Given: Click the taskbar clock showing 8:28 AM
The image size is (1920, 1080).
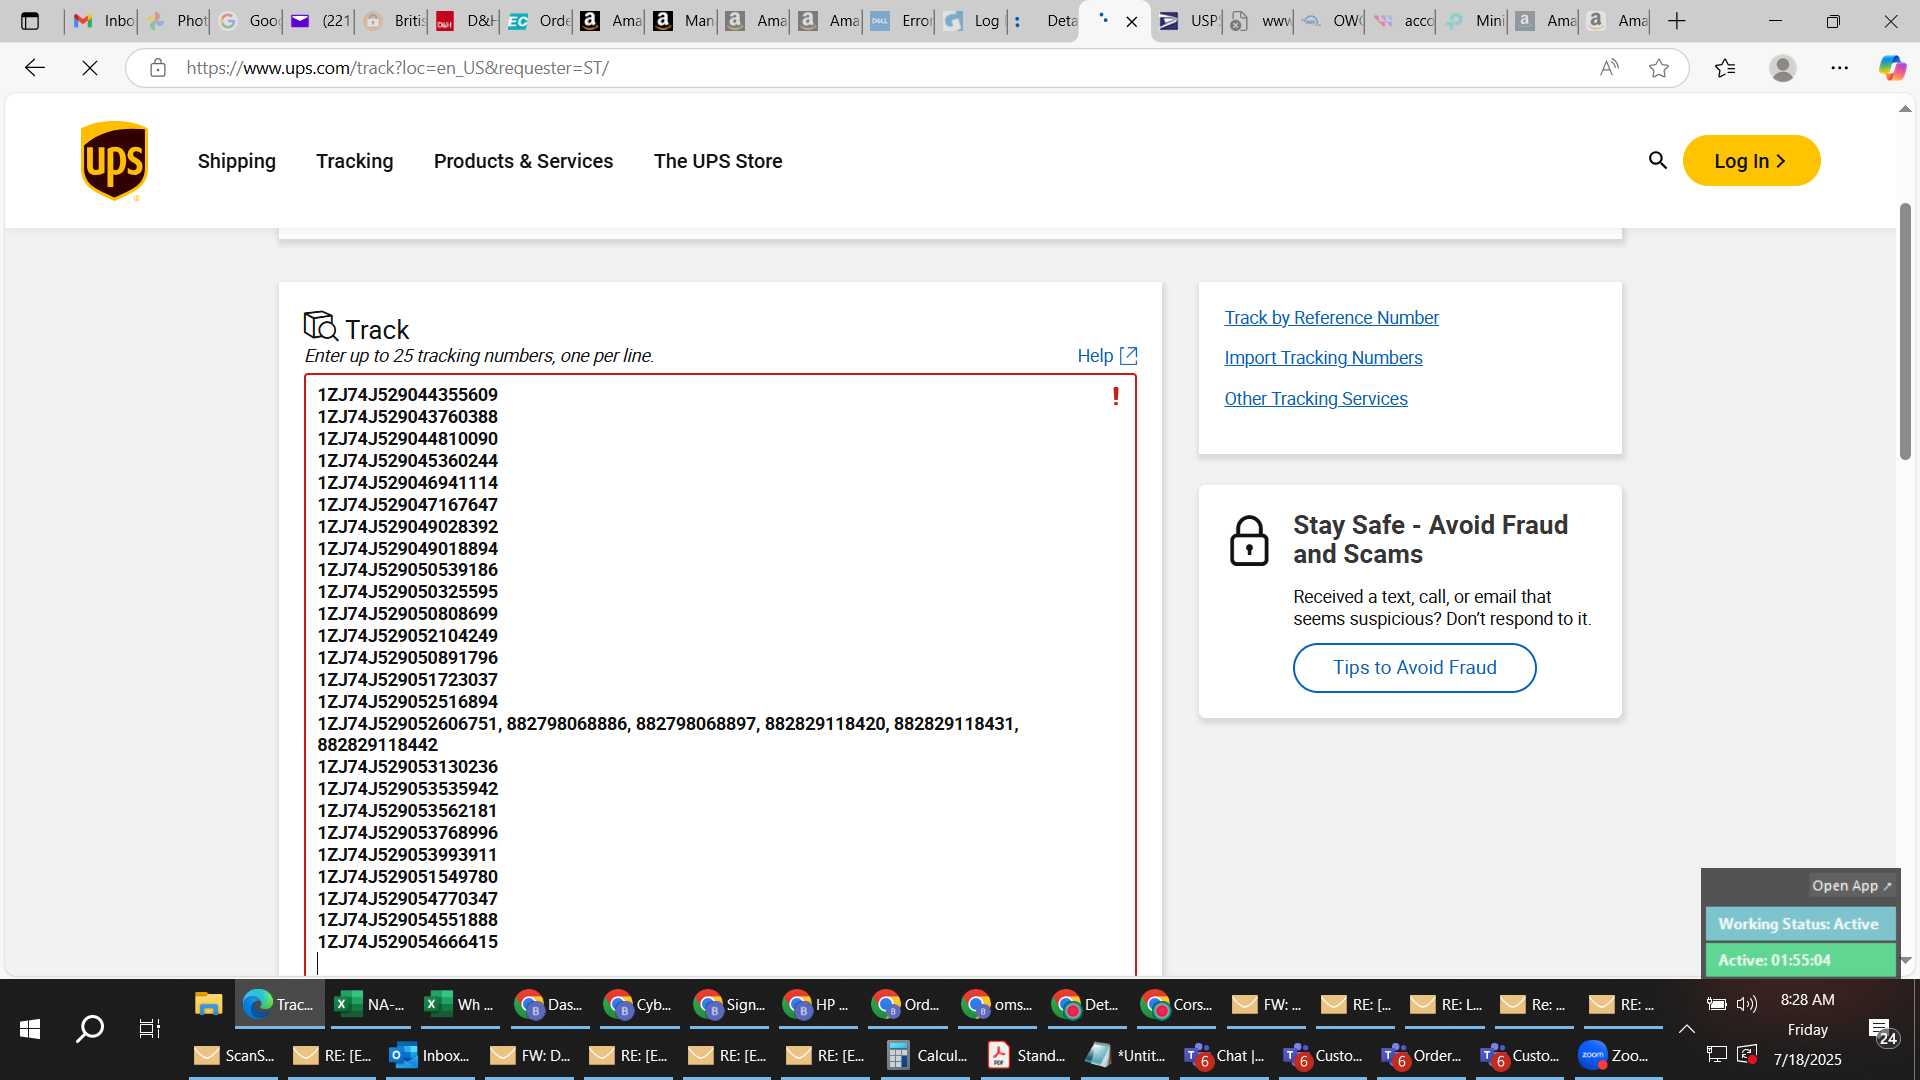Looking at the screenshot, I should point(1807,1000).
